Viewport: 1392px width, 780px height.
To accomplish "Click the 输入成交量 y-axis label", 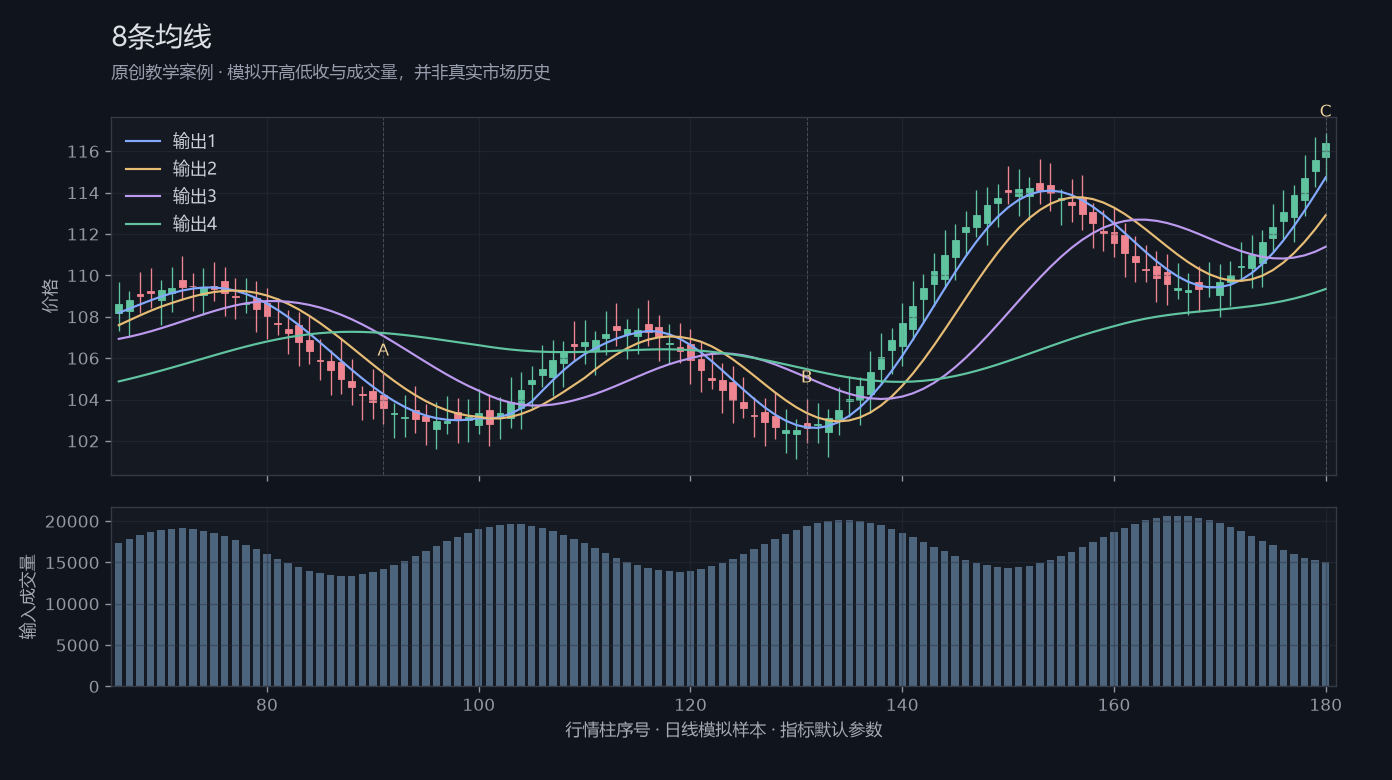I will click(x=29, y=597).
